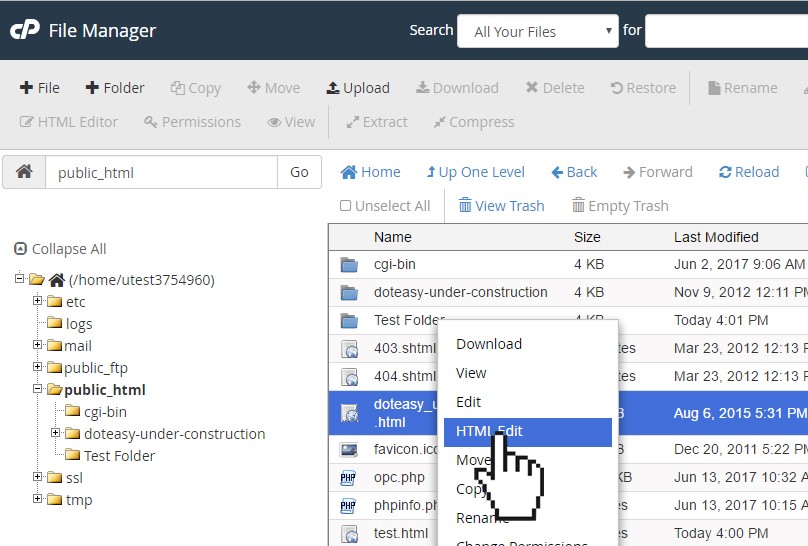The height and width of the screenshot is (546, 808).
Task: Click the Rename toolbar button
Action: (743, 88)
